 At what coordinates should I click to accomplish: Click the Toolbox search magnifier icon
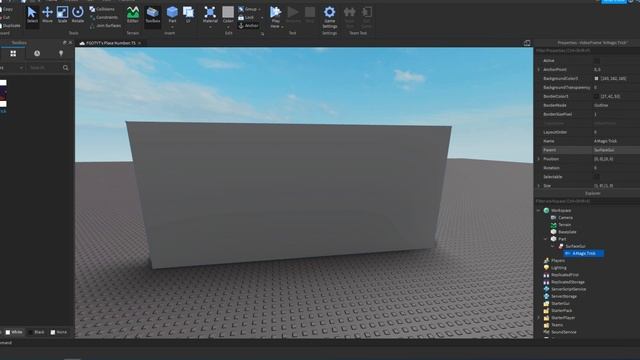coord(66,68)
